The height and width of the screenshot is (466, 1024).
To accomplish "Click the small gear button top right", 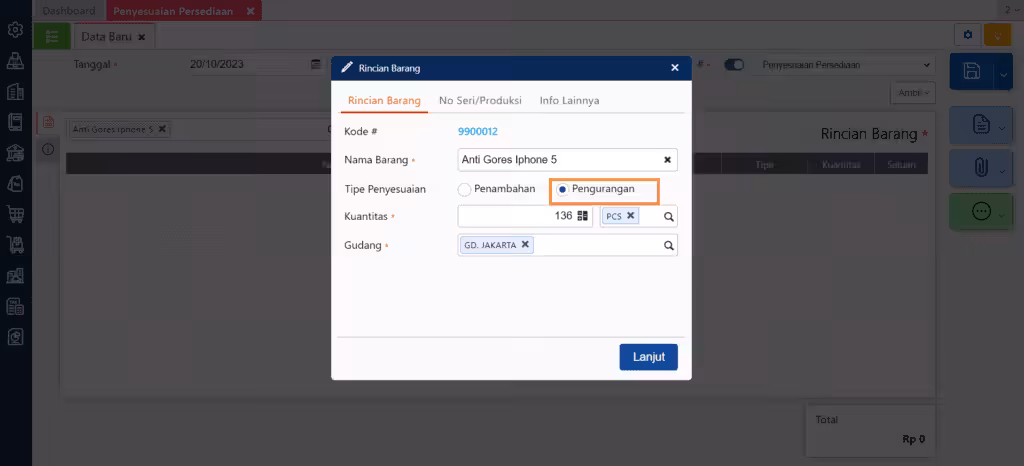I will (x=967, y=35).
